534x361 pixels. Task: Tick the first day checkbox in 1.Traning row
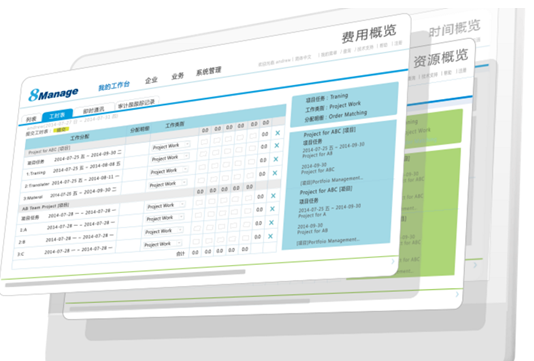point(204,154)
